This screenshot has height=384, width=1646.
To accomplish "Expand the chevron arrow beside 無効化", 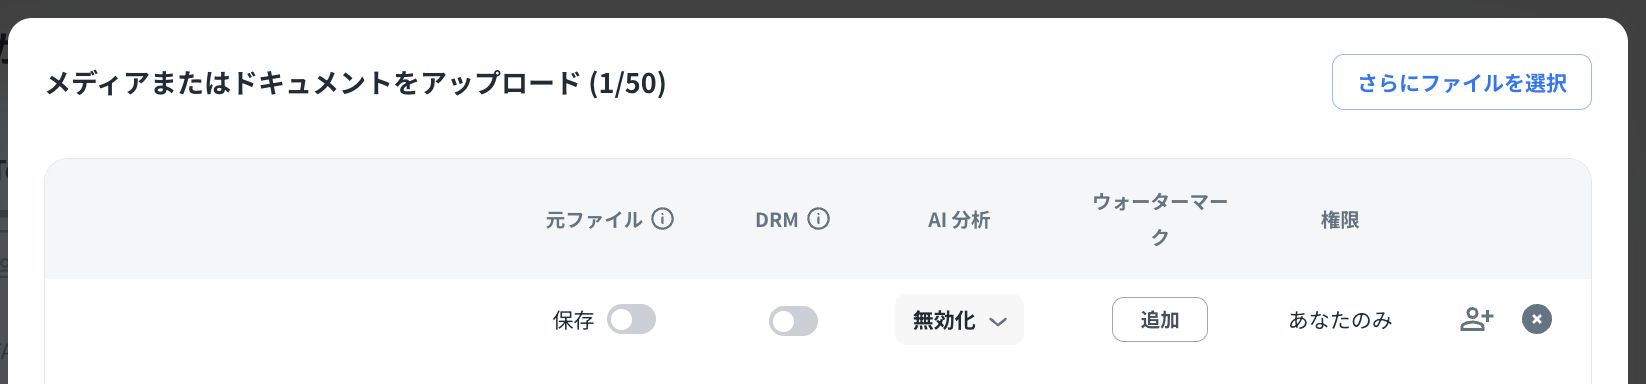I will click(997, 322).
